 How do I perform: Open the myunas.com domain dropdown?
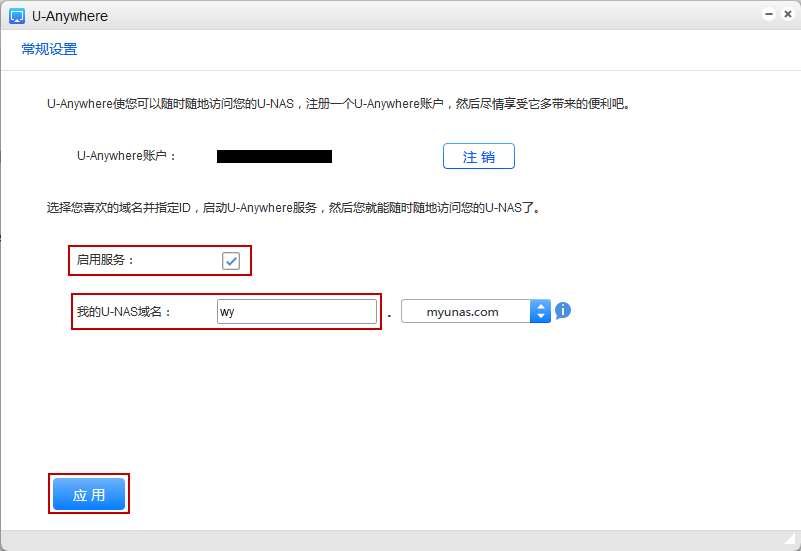coord(476,312)
